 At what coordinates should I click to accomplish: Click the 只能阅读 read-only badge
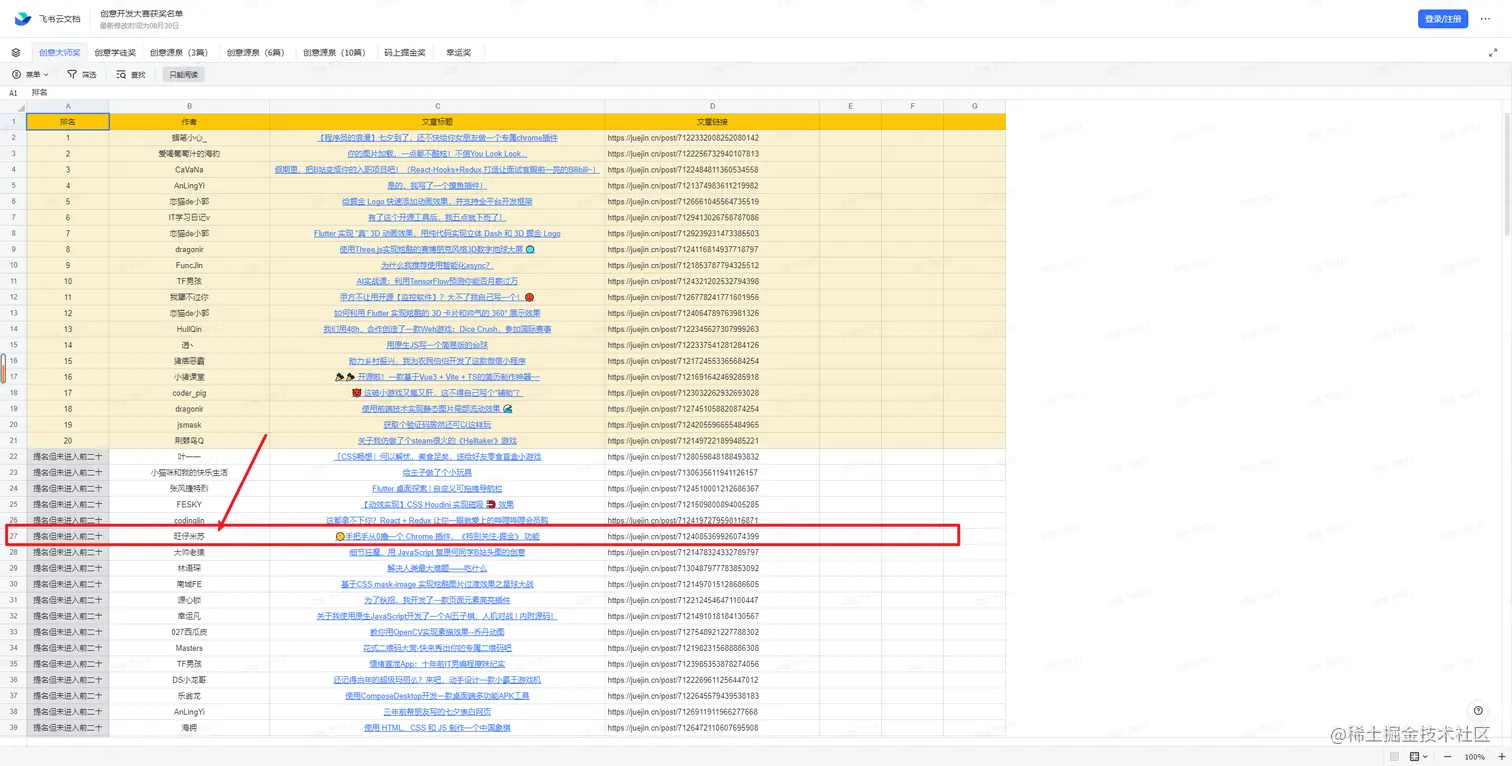pos(183,74)
